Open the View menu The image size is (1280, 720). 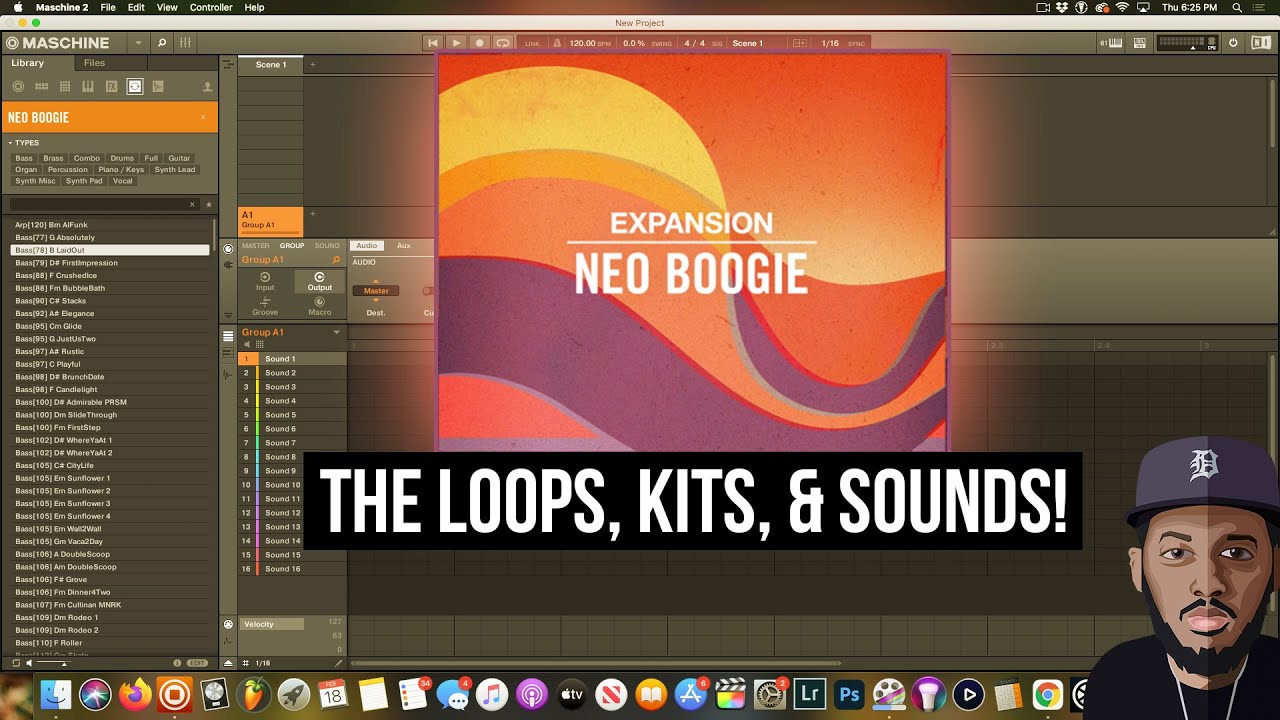pyautogui.click(x=167, y=7)
